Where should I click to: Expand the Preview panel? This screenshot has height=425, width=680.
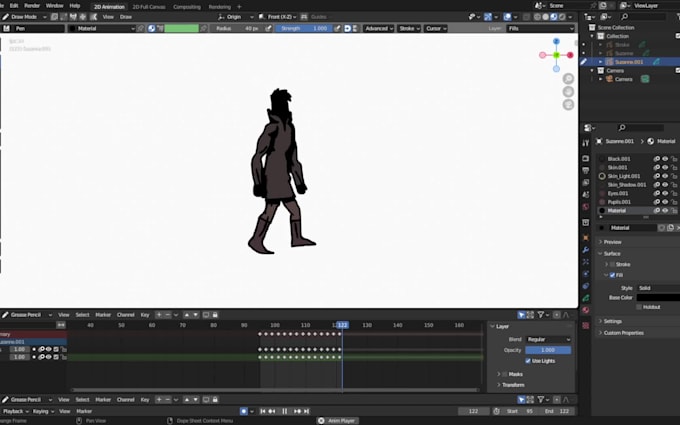612,242
